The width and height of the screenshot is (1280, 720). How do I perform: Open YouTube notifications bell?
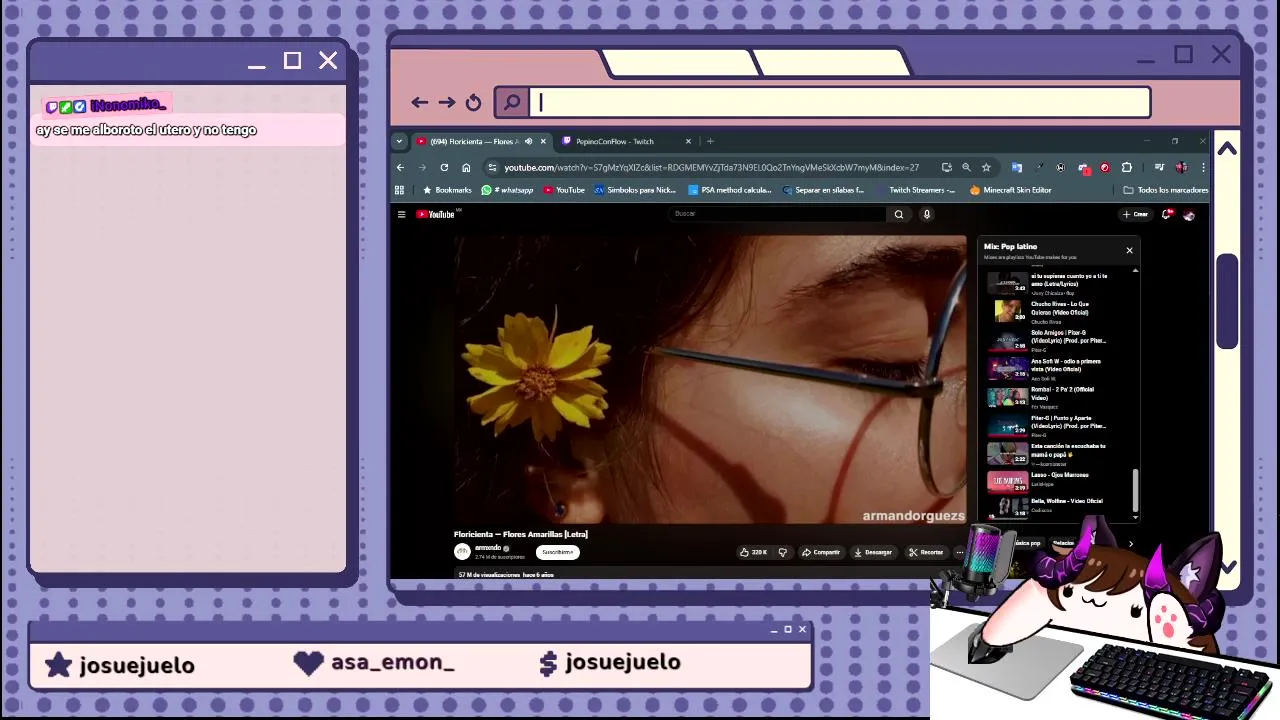tap(1166, 214)
